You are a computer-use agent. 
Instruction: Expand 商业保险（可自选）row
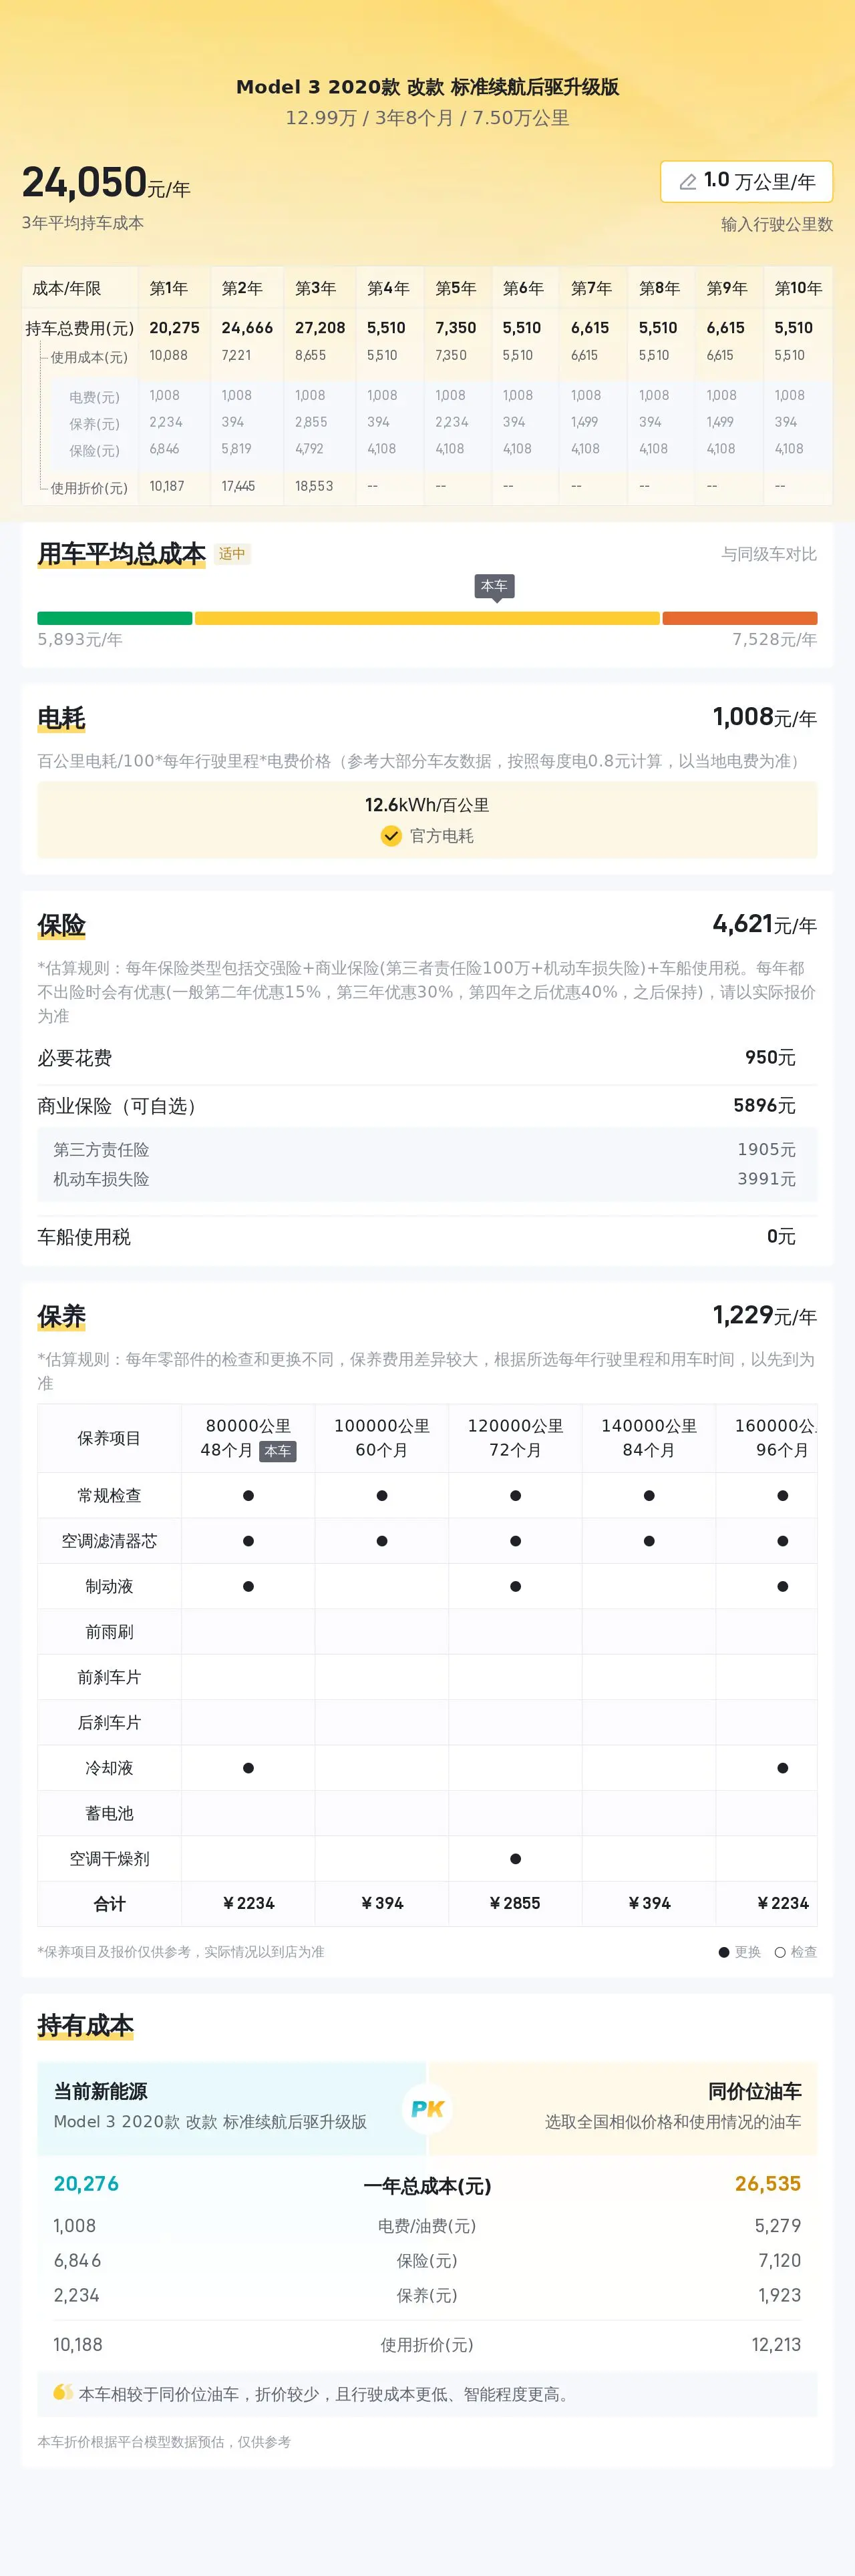(x=427, y=1106)
